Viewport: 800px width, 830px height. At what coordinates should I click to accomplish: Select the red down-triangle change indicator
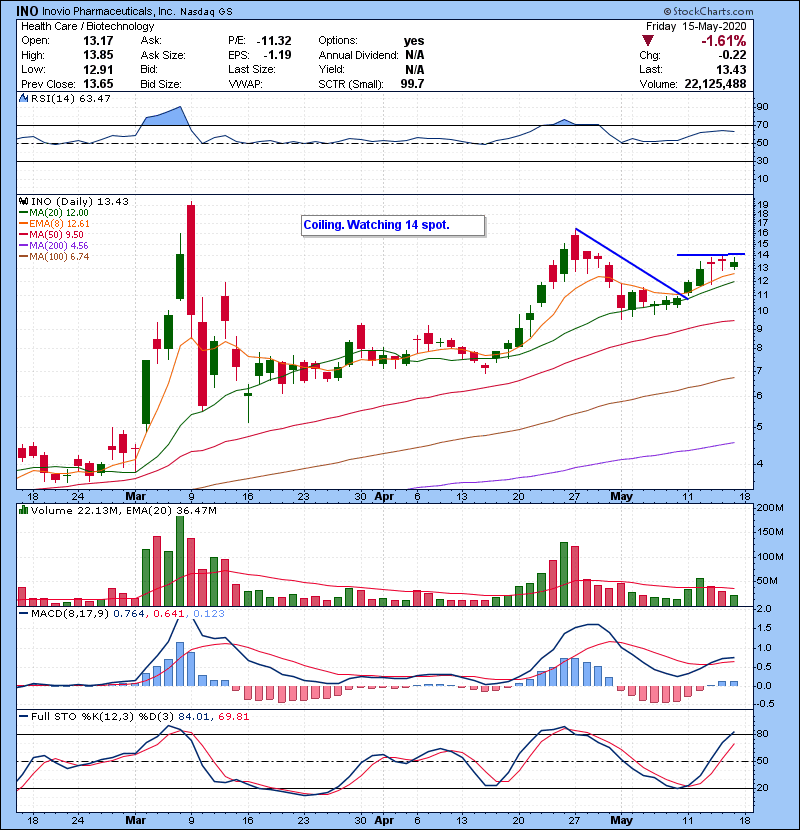point(648,40)
